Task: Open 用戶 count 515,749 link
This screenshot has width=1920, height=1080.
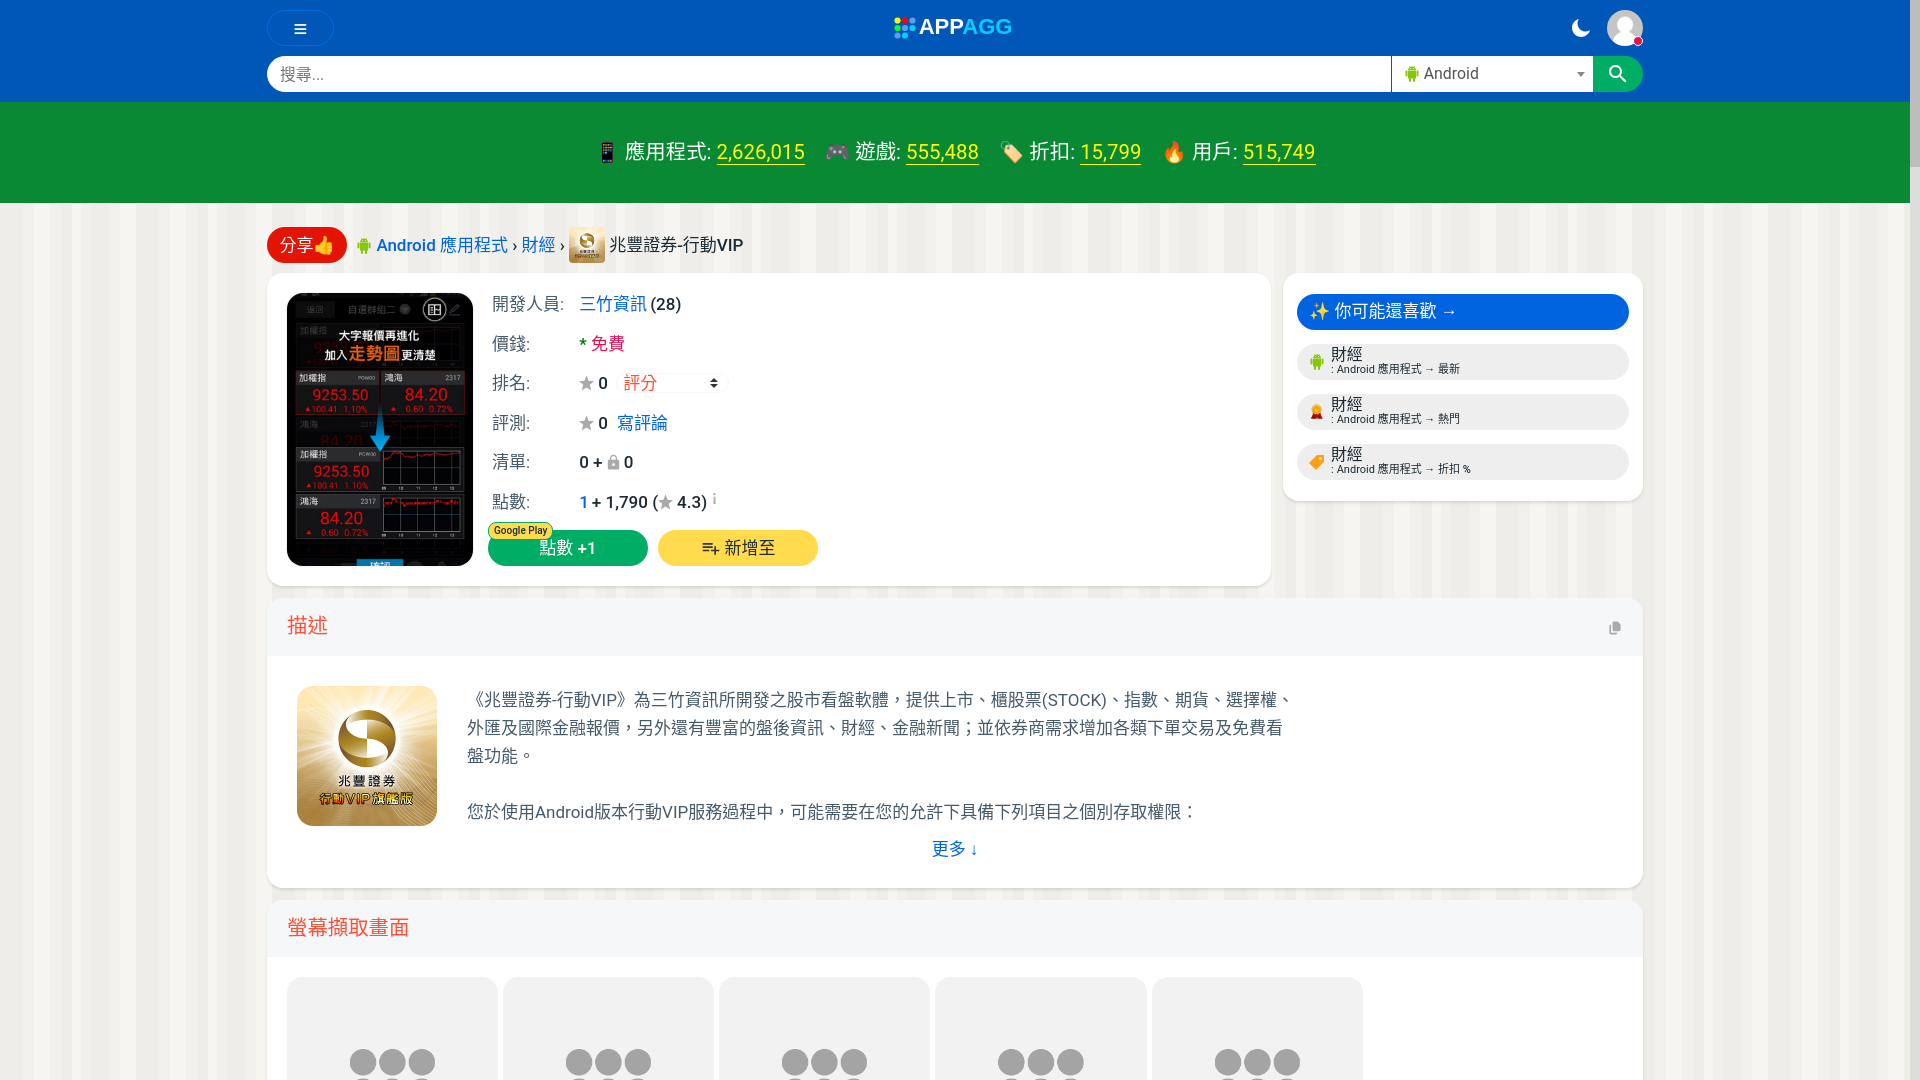Action: tap(1279, 152)
